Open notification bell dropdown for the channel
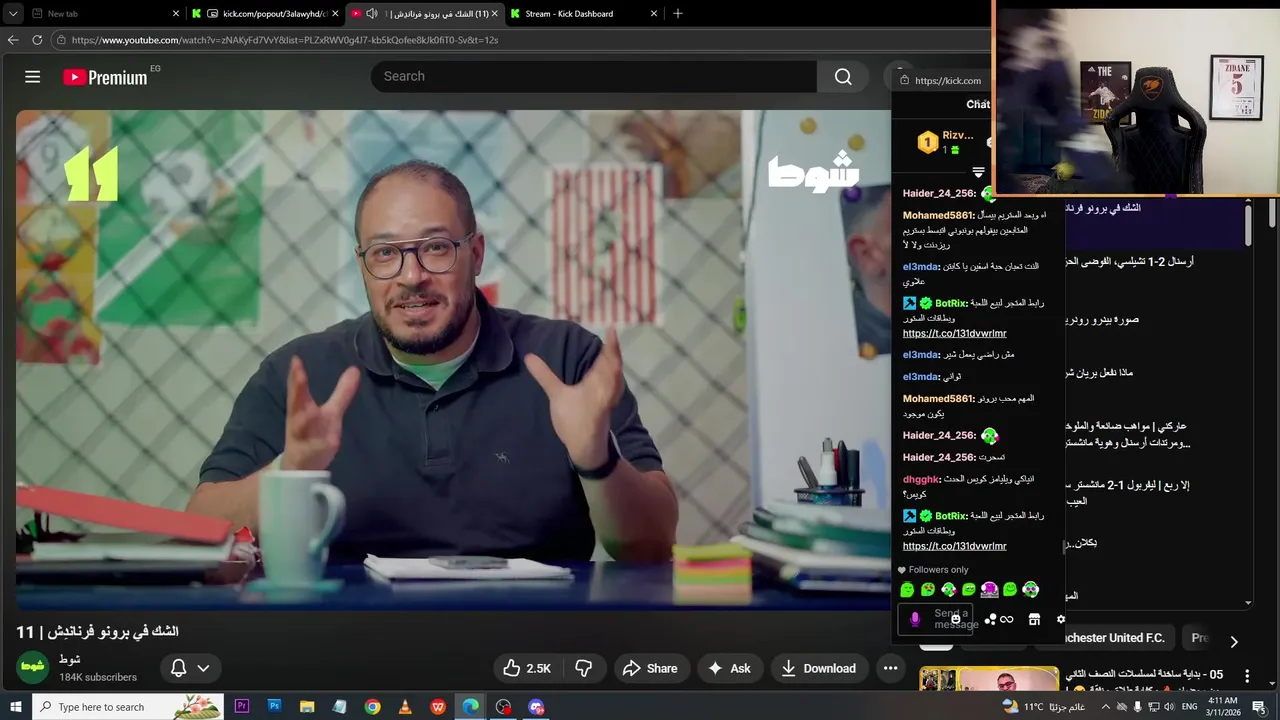Image resolution: width=1280 pixels, height=720 pixels. [x=190, y=668]
